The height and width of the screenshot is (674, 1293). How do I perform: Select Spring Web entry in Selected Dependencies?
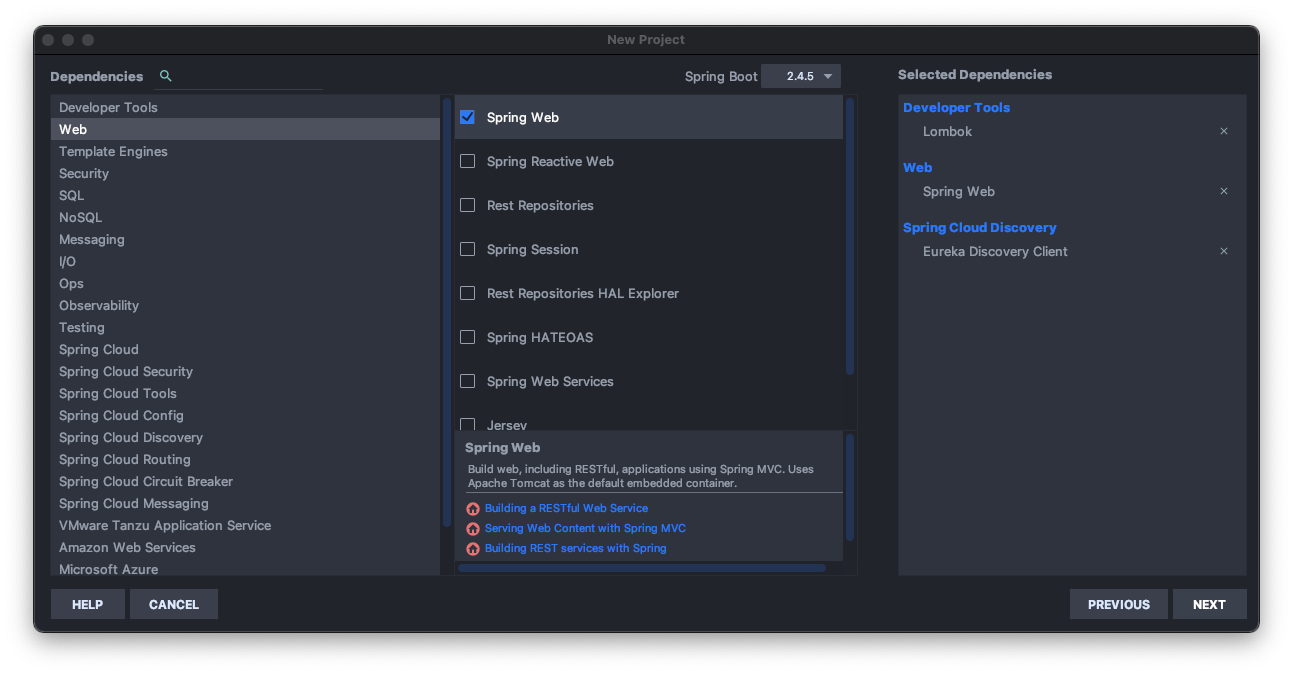[x=959, y=191]
